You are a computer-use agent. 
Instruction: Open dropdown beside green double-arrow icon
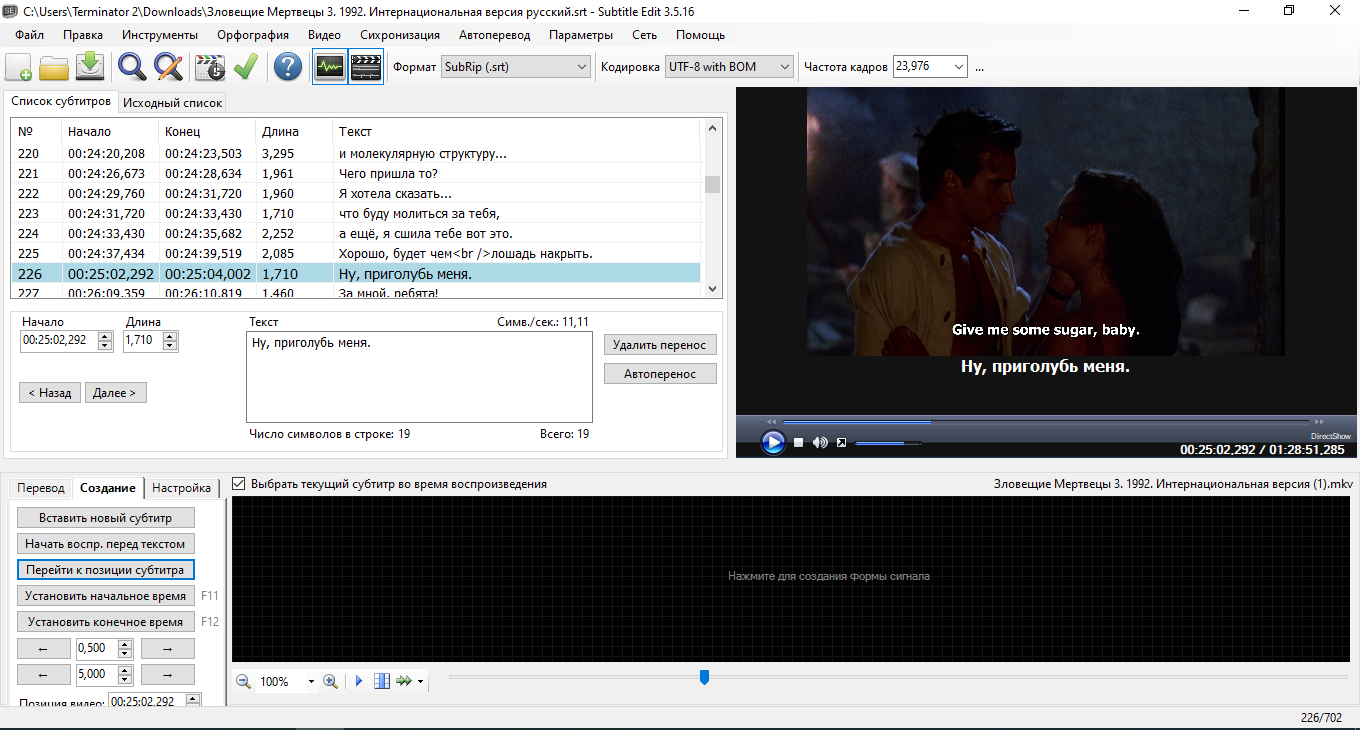click(x=420, y=682)
